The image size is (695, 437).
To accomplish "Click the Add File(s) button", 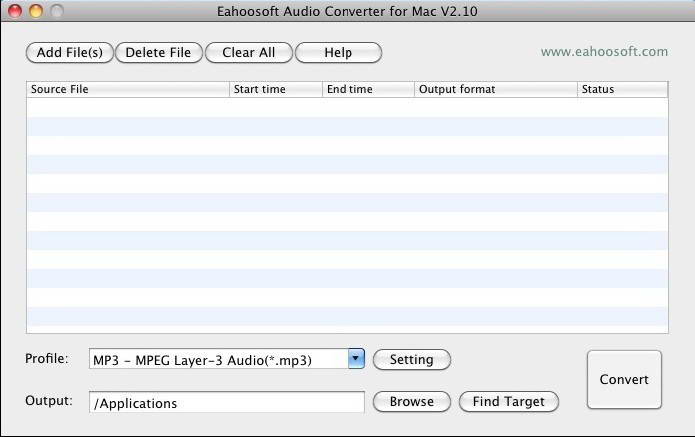I will click(70, 53).
